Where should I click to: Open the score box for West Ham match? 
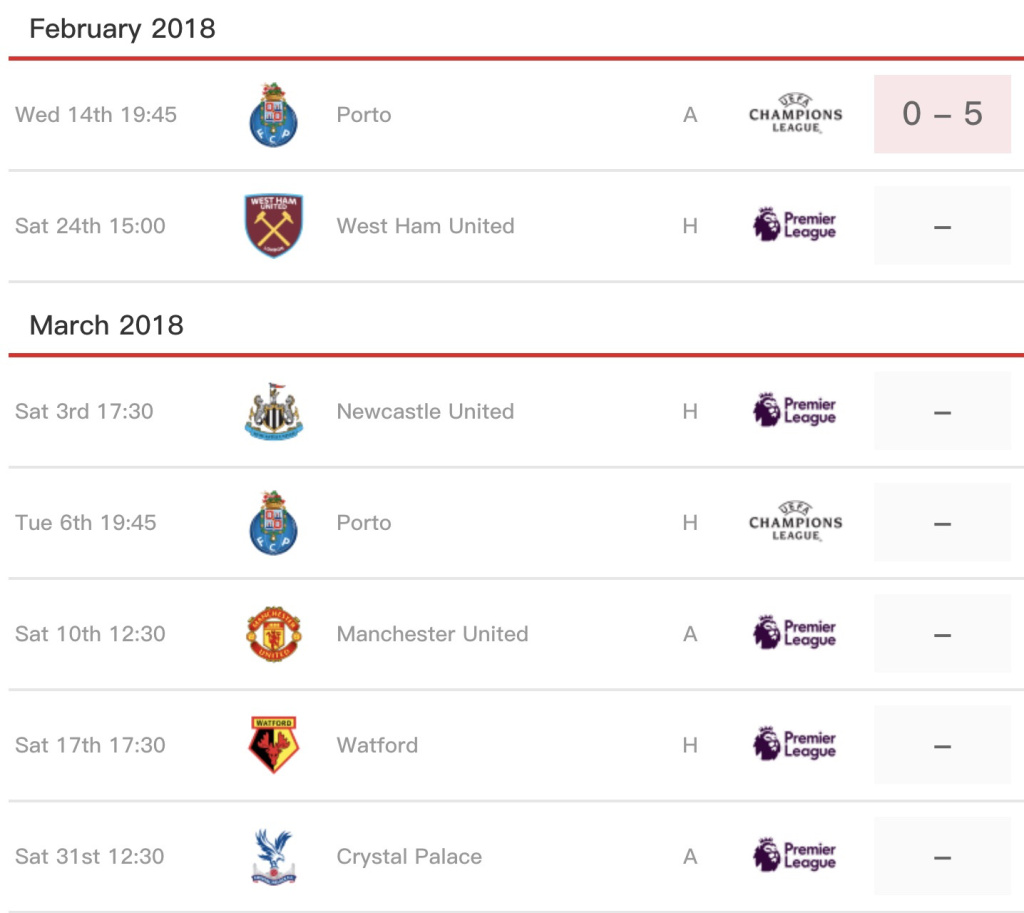click(x=942, y=226)
